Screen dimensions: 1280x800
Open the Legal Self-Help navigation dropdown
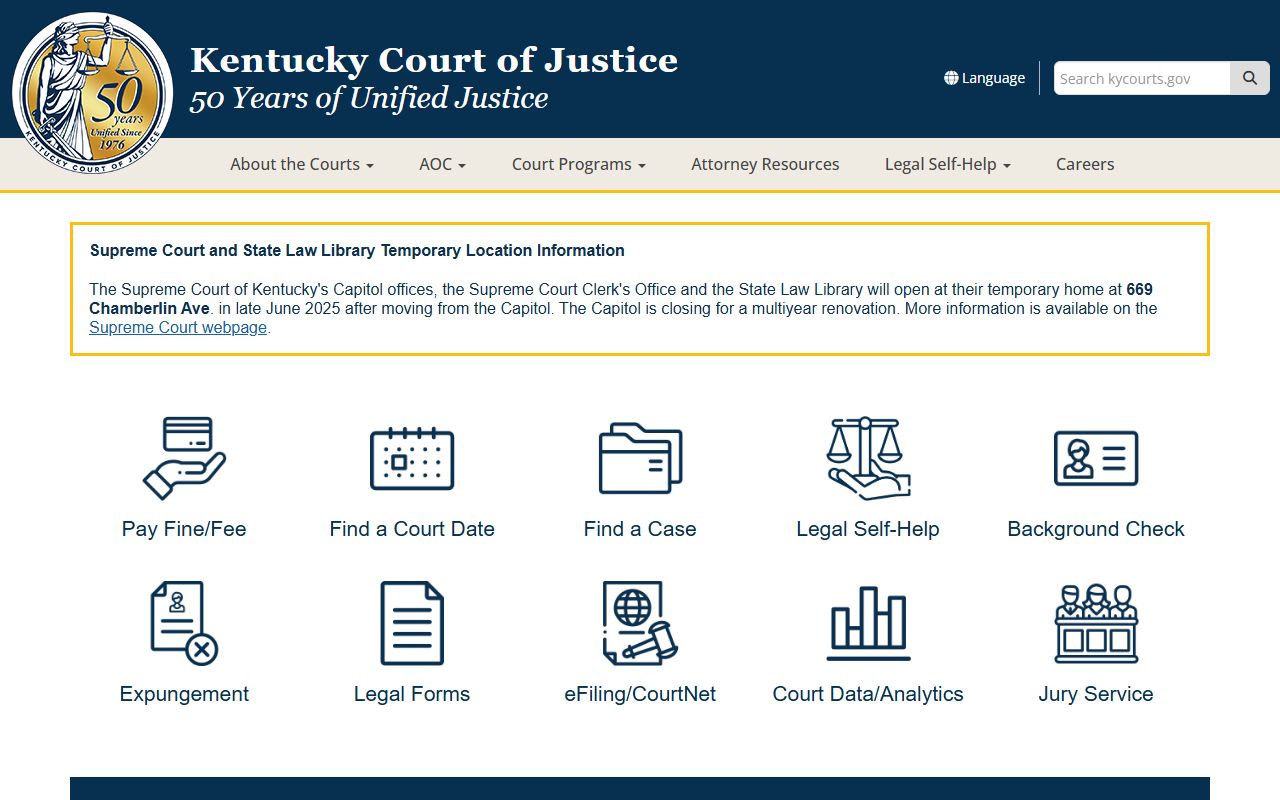coord(947,164)
